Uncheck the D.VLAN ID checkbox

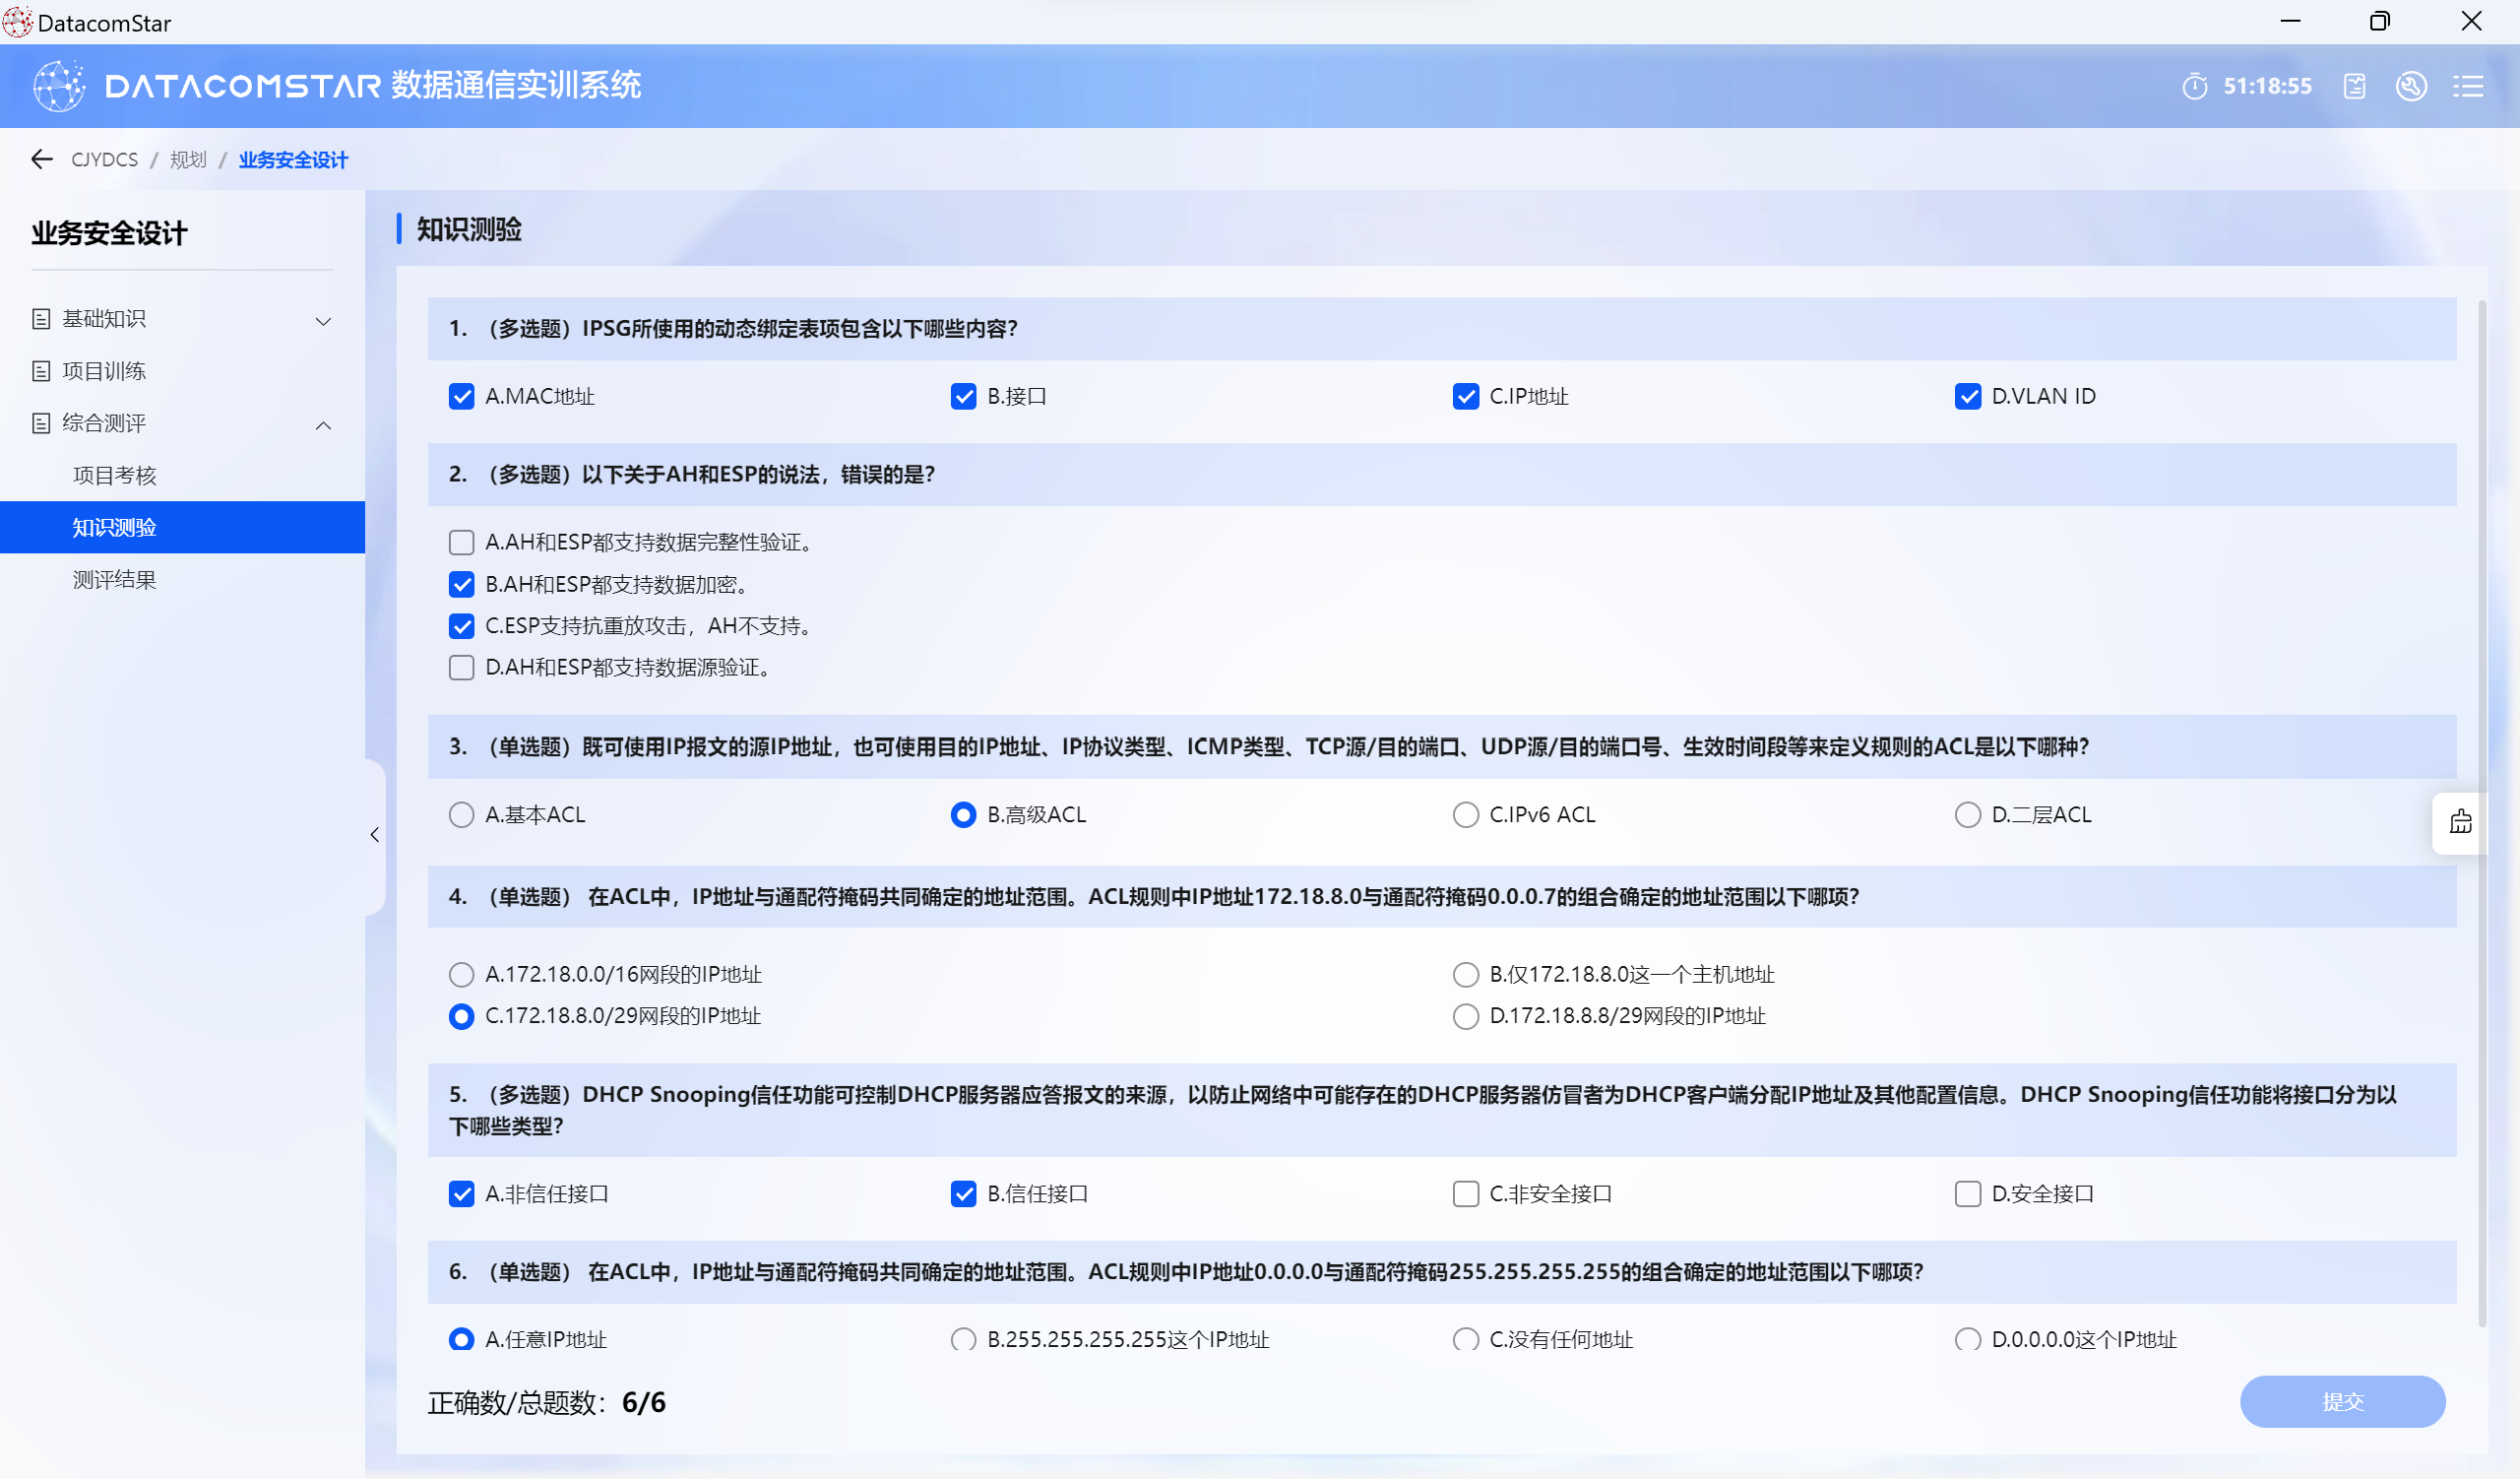pyautogui.click(x=1967, y=396)
